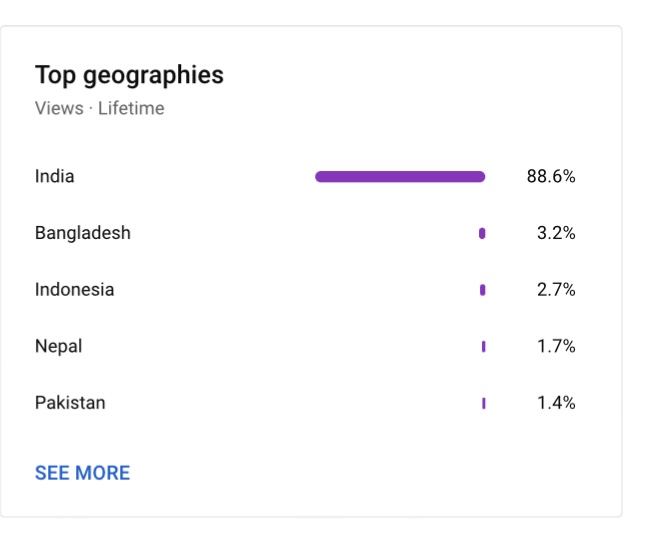This screenshot has width=651, height=549.
Task: Click the Top geographies card title
Action: (x=129, y=76)
